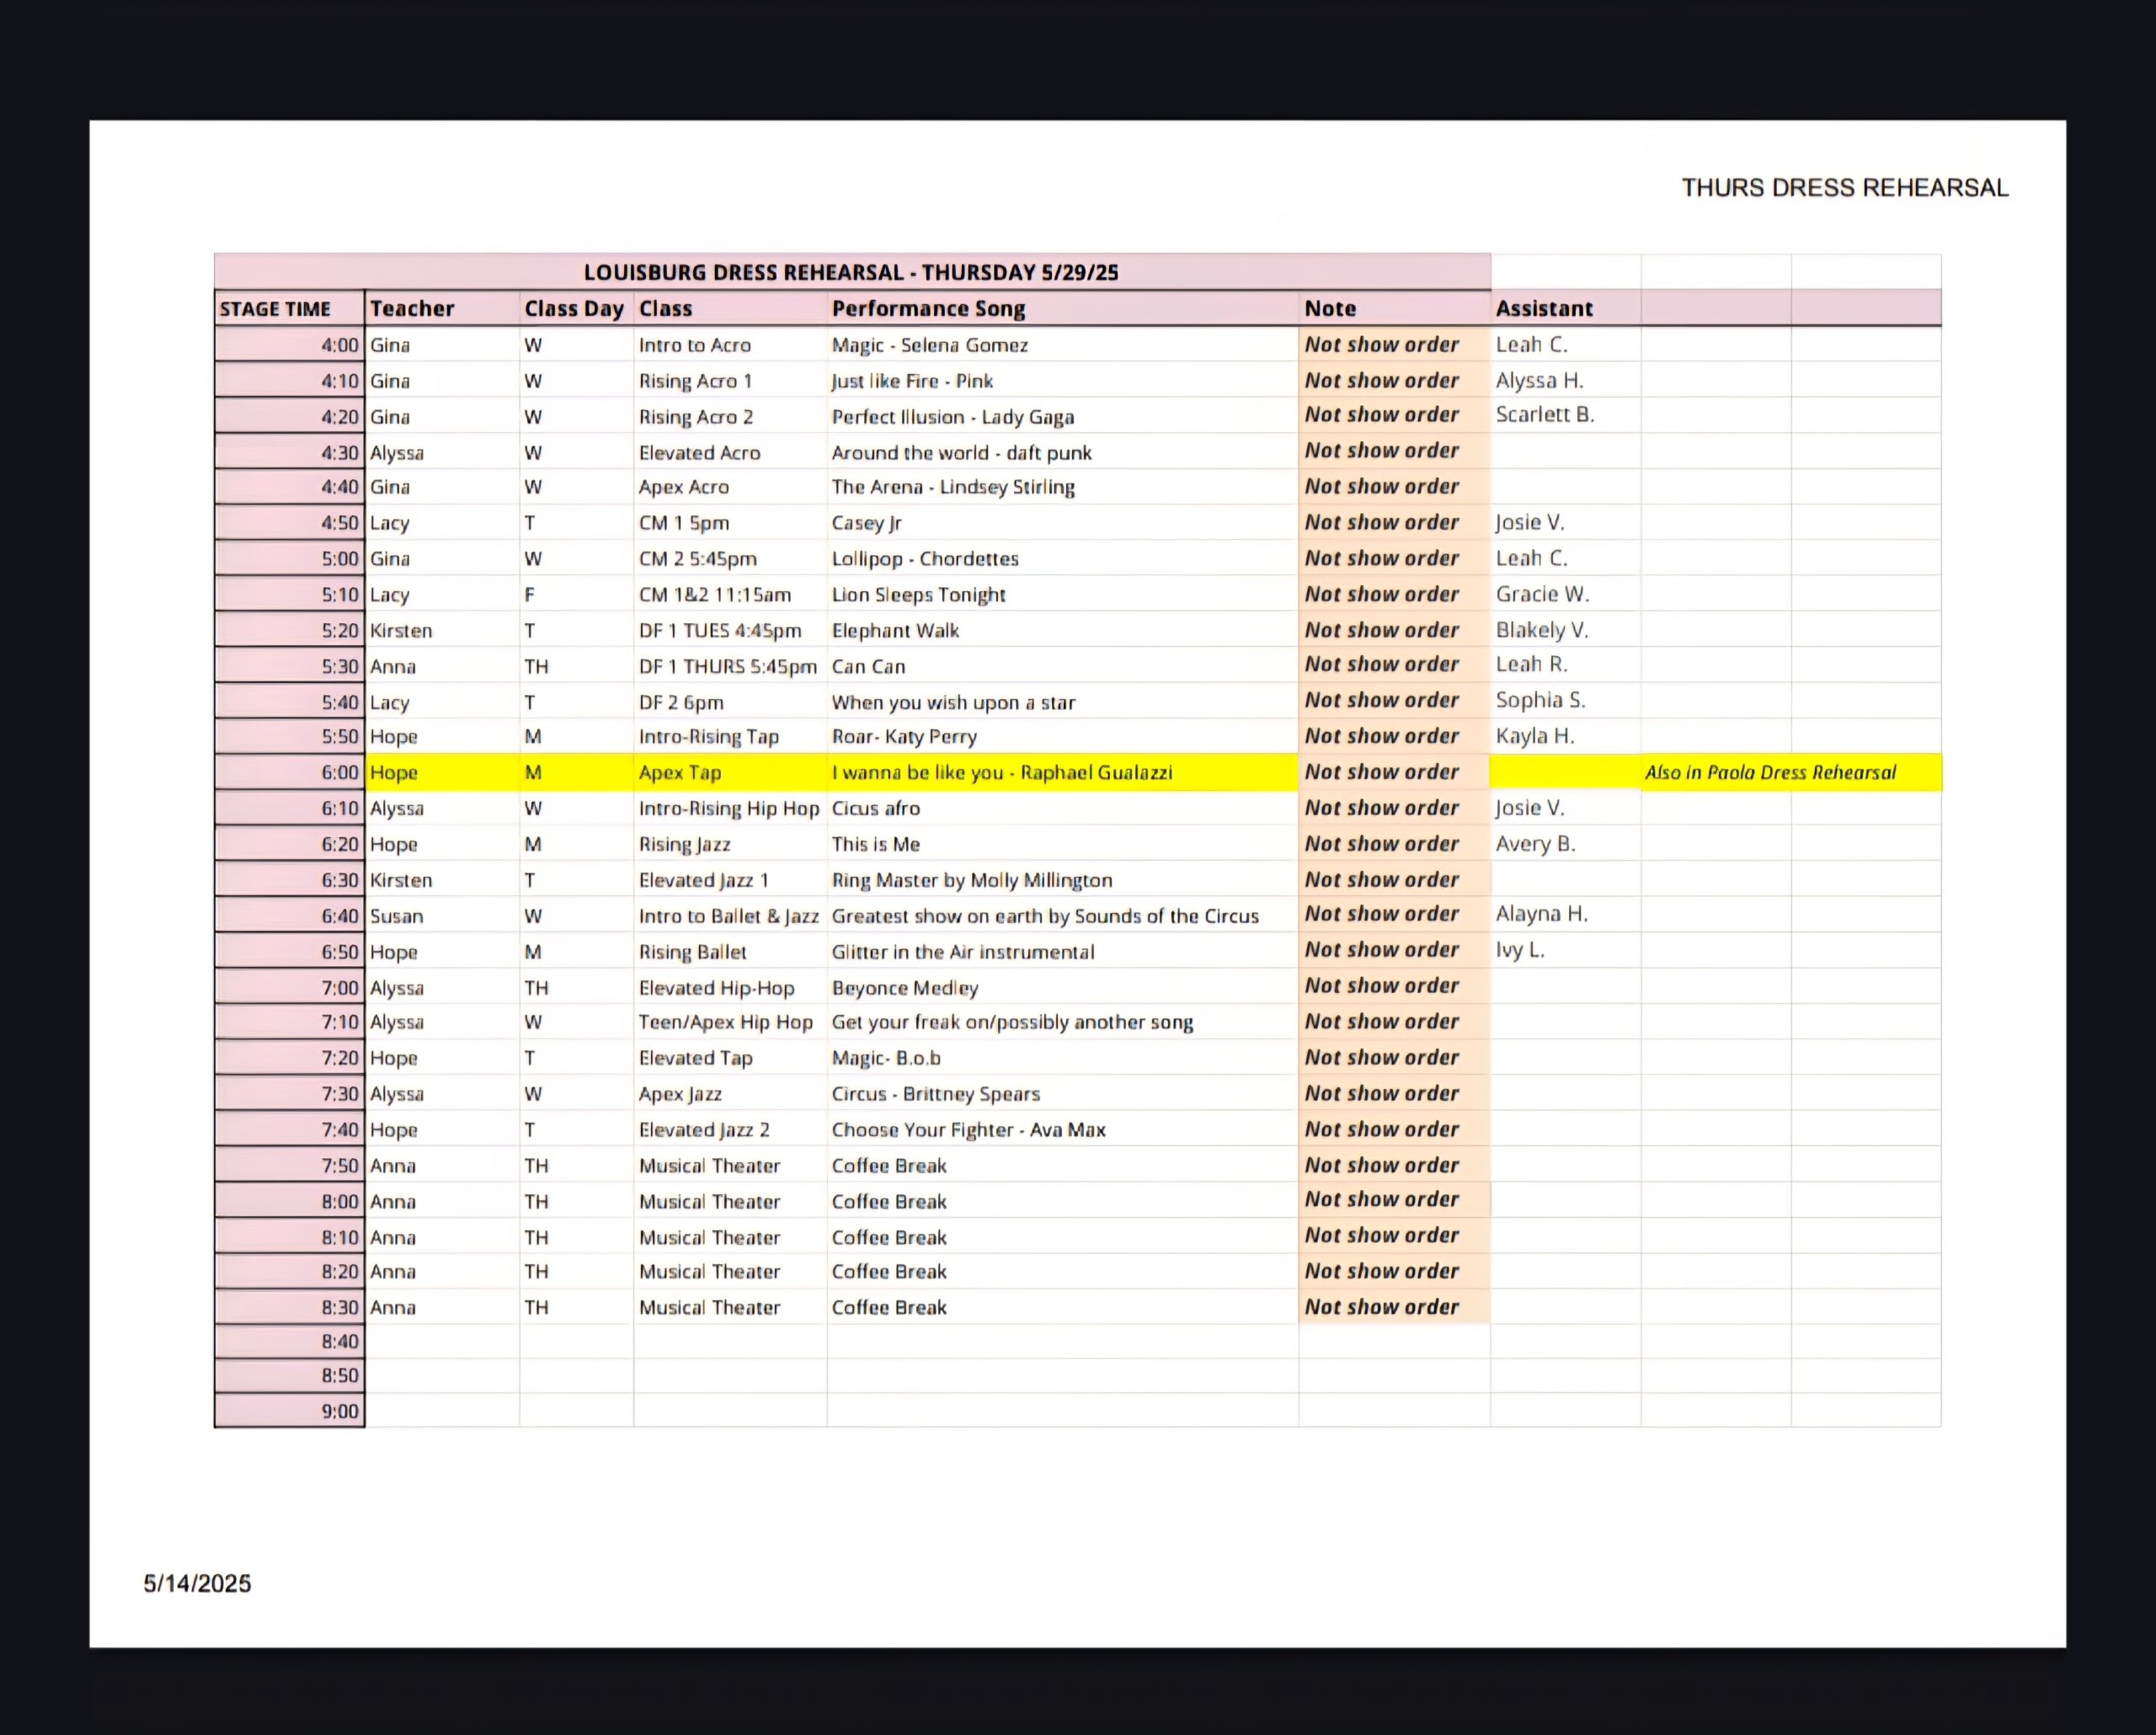Click assistant Gracie W. cell
Viewport: 2156px width, 1735px height.
pyautogui.click(x=1565, y=595)
